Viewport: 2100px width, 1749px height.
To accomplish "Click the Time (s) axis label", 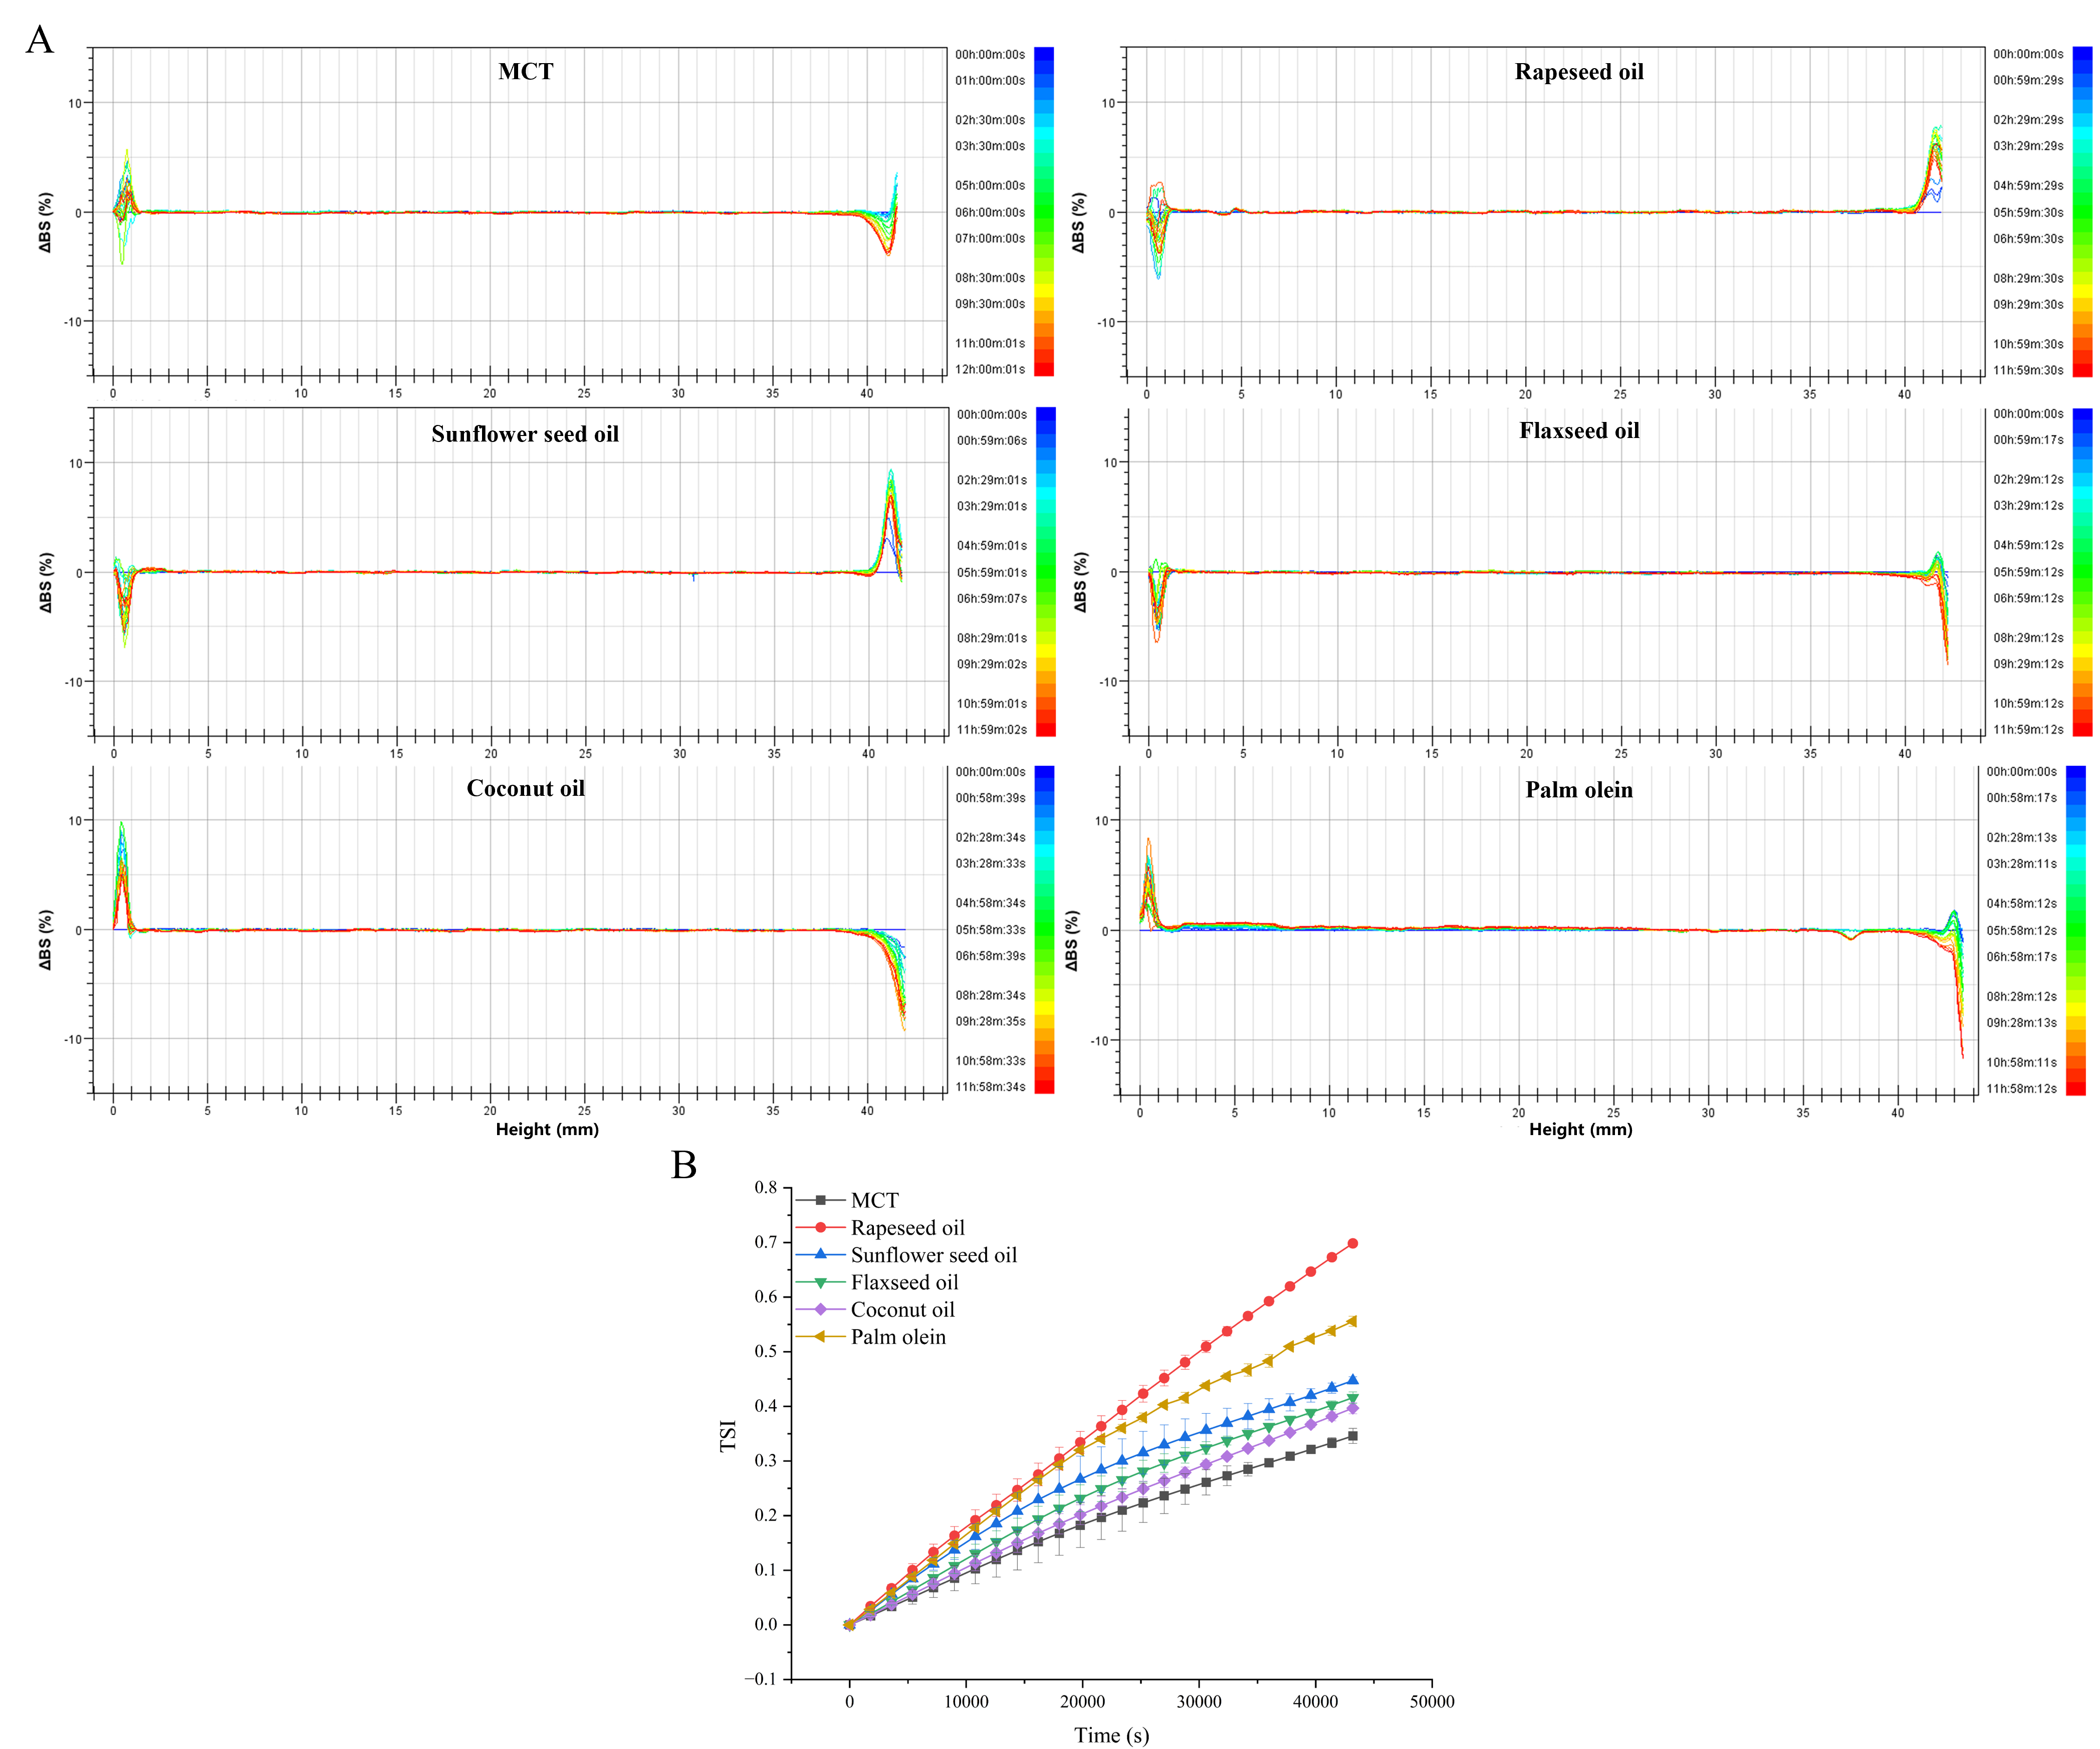I will [x=1111, y=1735].
